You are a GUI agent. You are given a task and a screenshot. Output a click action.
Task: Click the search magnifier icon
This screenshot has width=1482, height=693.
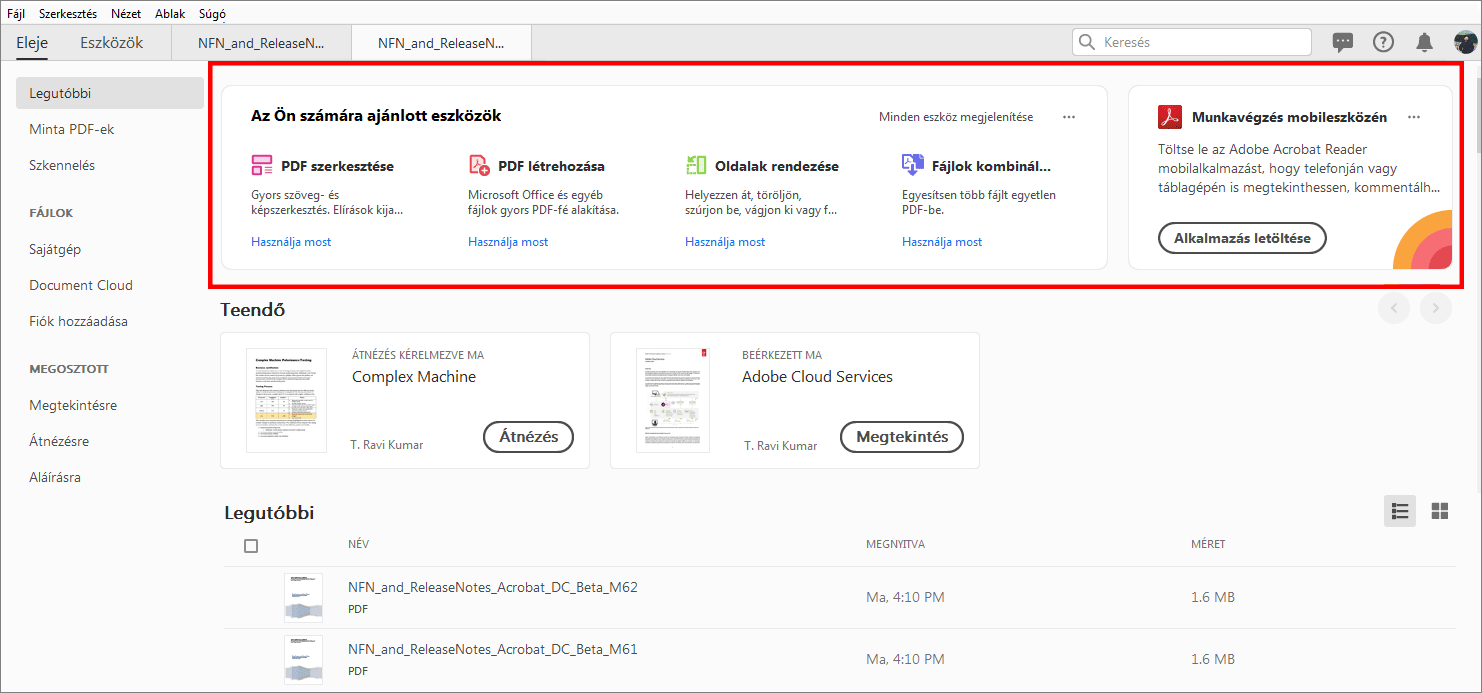(1088, 42)
